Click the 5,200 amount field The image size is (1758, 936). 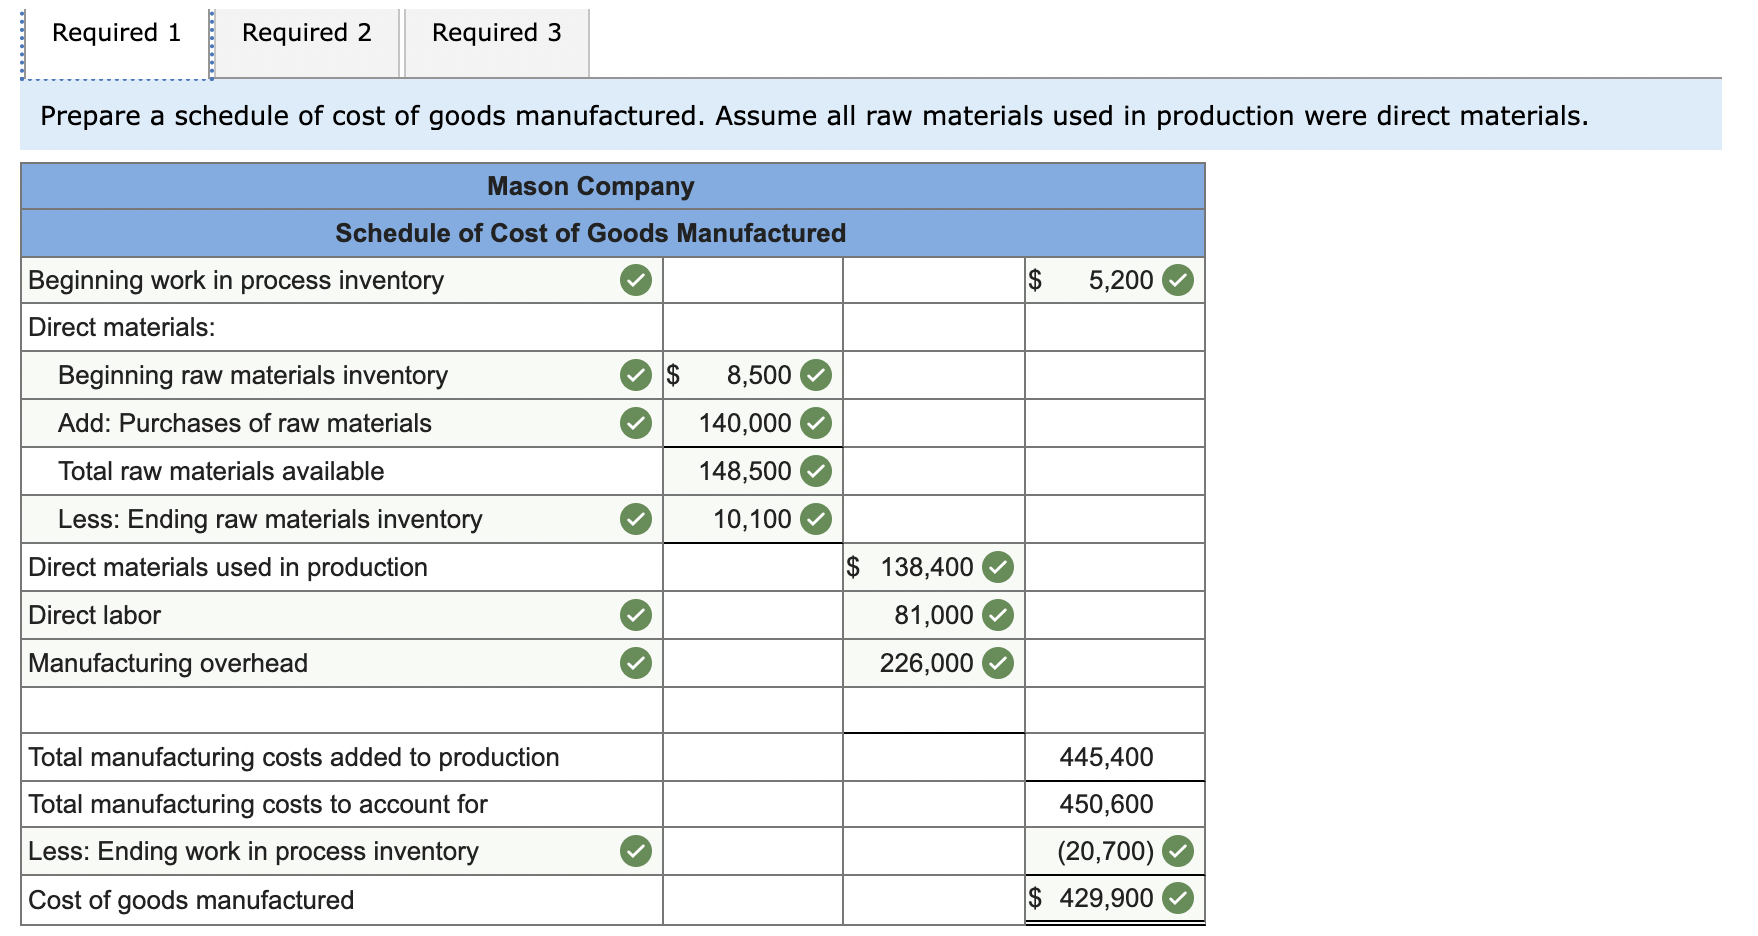[x=1114, y=281]
